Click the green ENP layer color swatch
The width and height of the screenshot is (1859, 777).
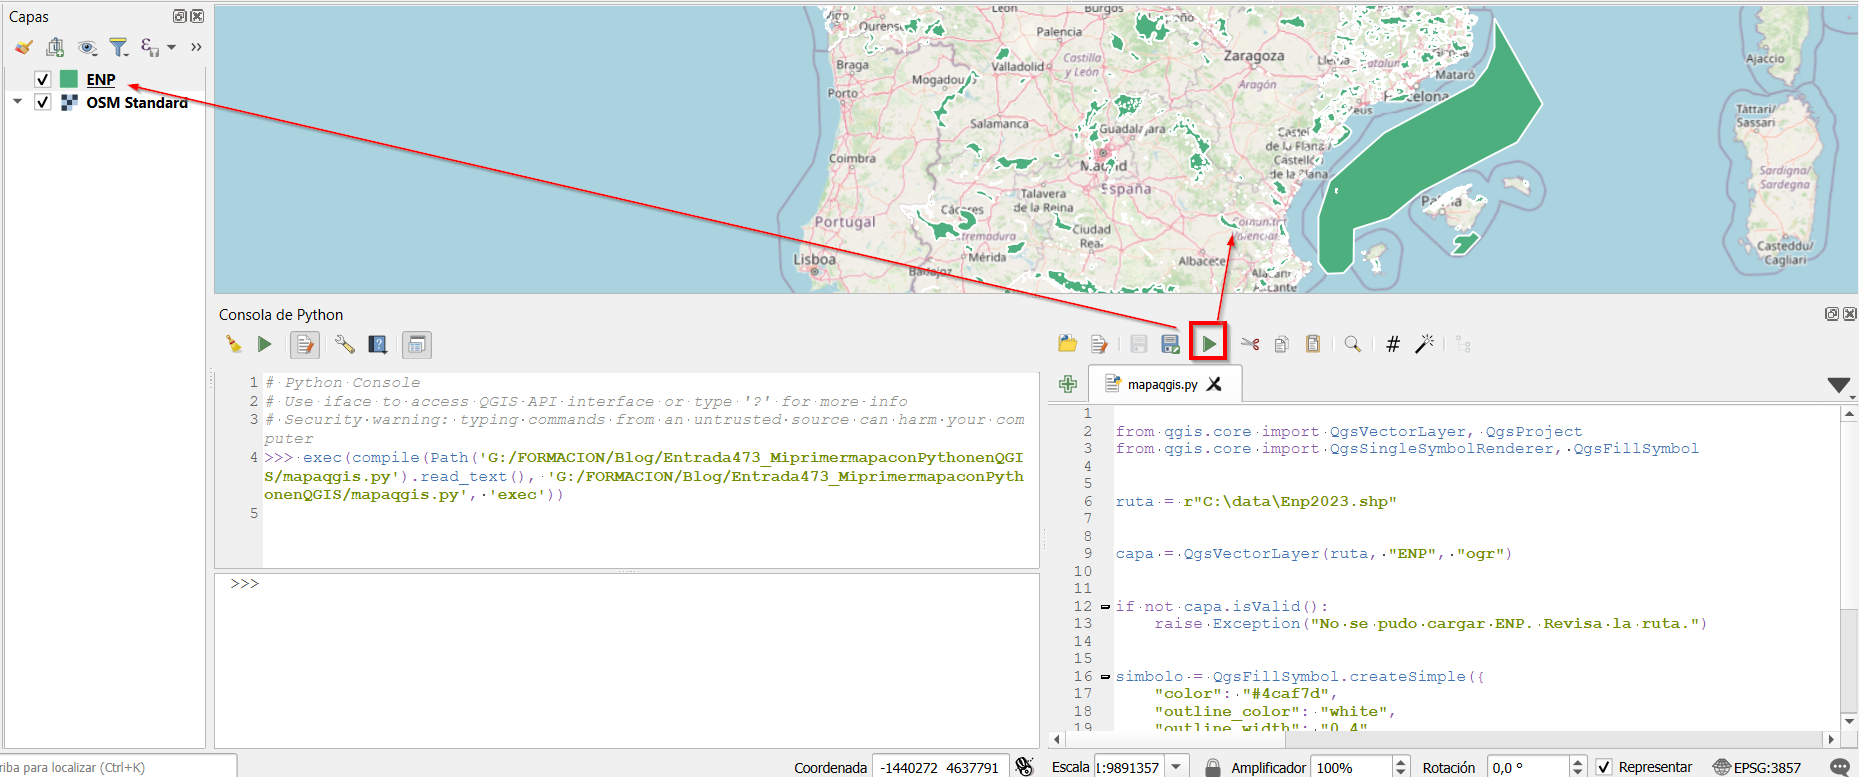pyautogui.click(x=69, y=79)
